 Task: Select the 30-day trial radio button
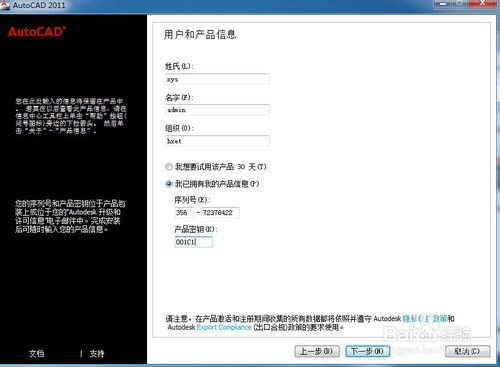tap(169, 166)
